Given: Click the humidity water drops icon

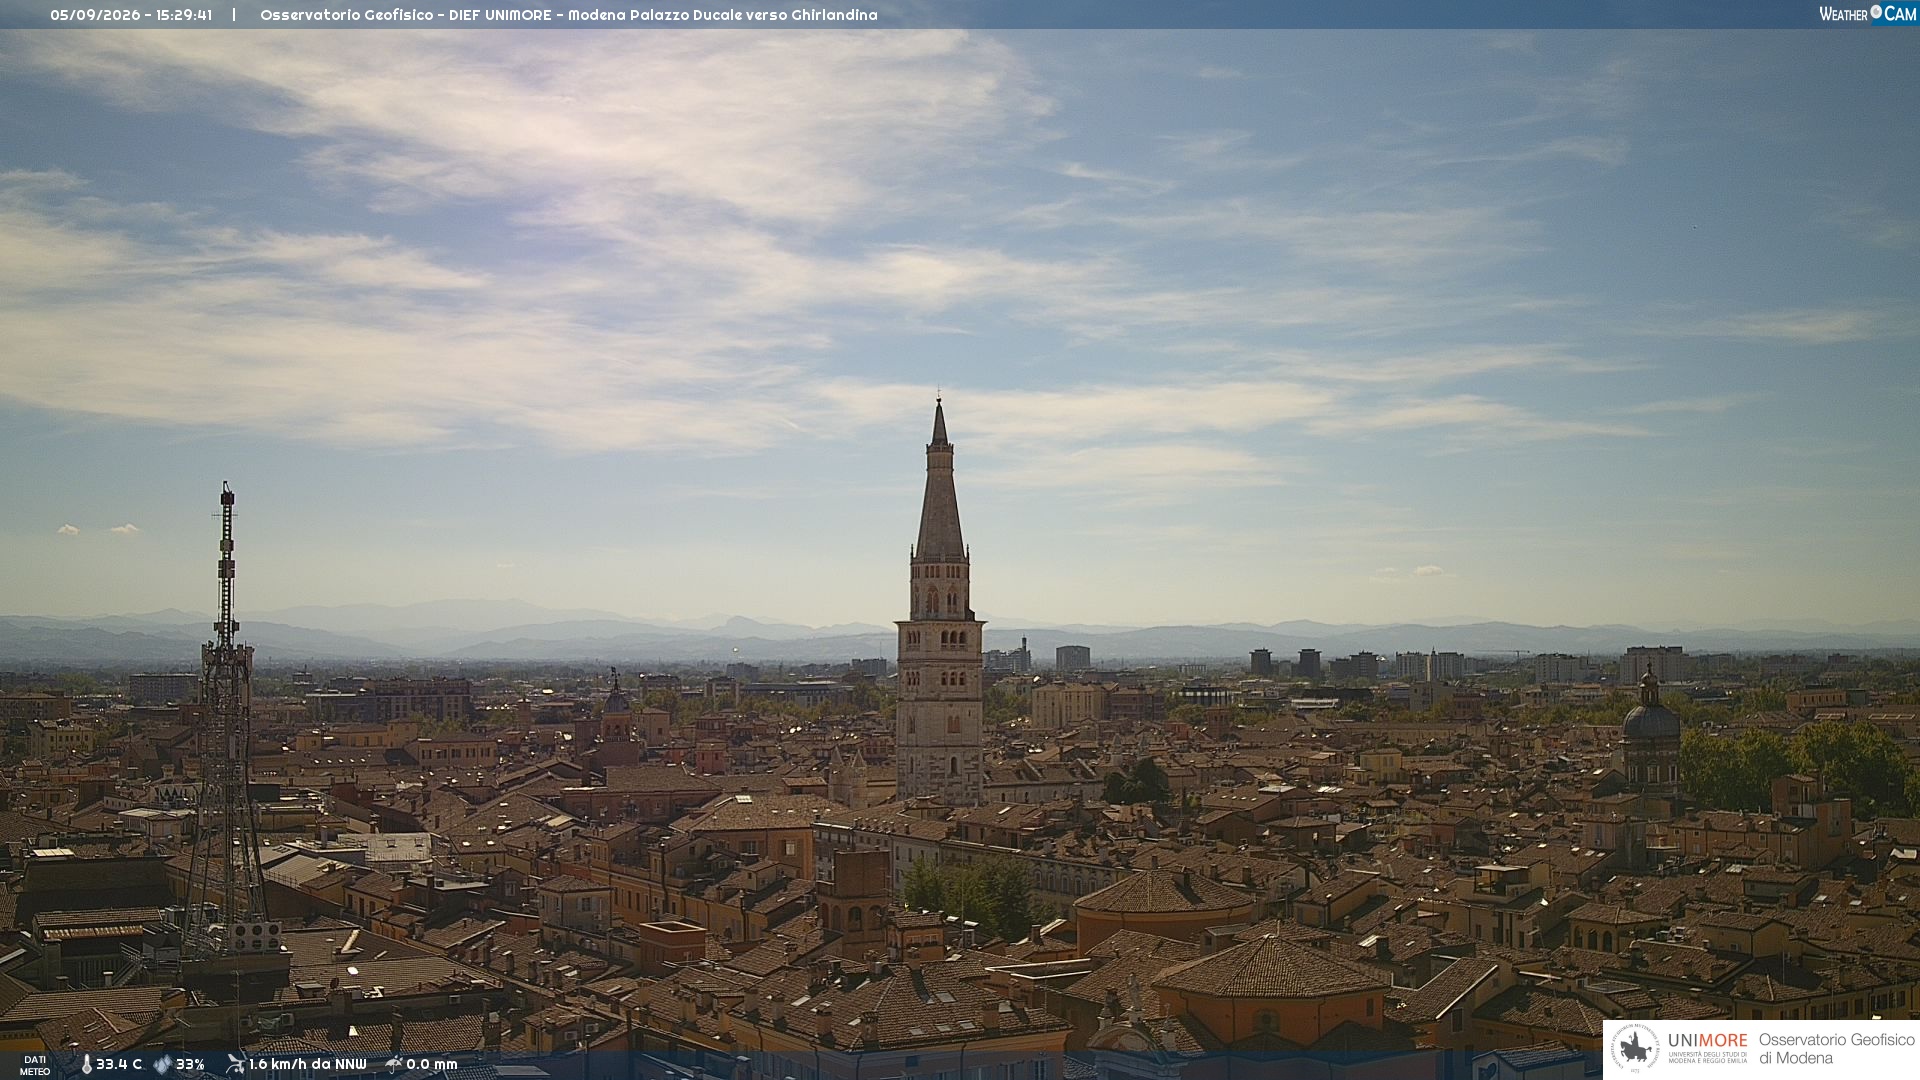Looking at the screenshot, I should [x=162, y=1065].
